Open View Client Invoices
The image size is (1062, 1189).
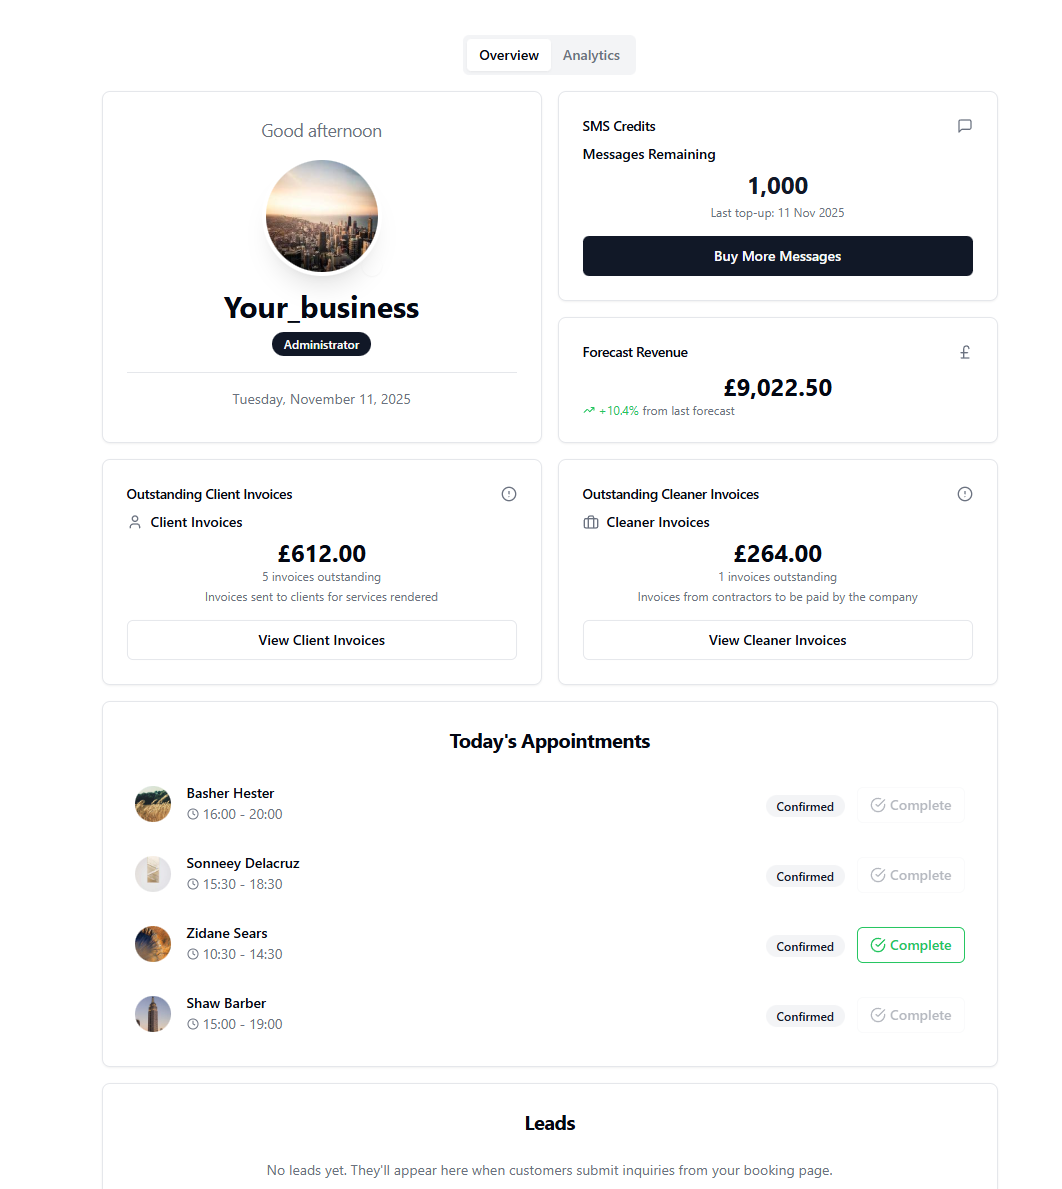(x=321, y=639)
